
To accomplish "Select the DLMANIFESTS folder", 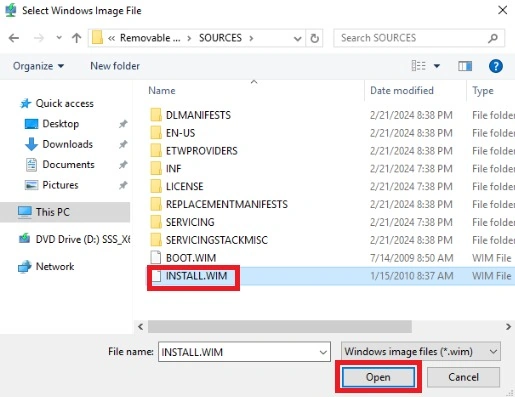I will coord(198,115).
